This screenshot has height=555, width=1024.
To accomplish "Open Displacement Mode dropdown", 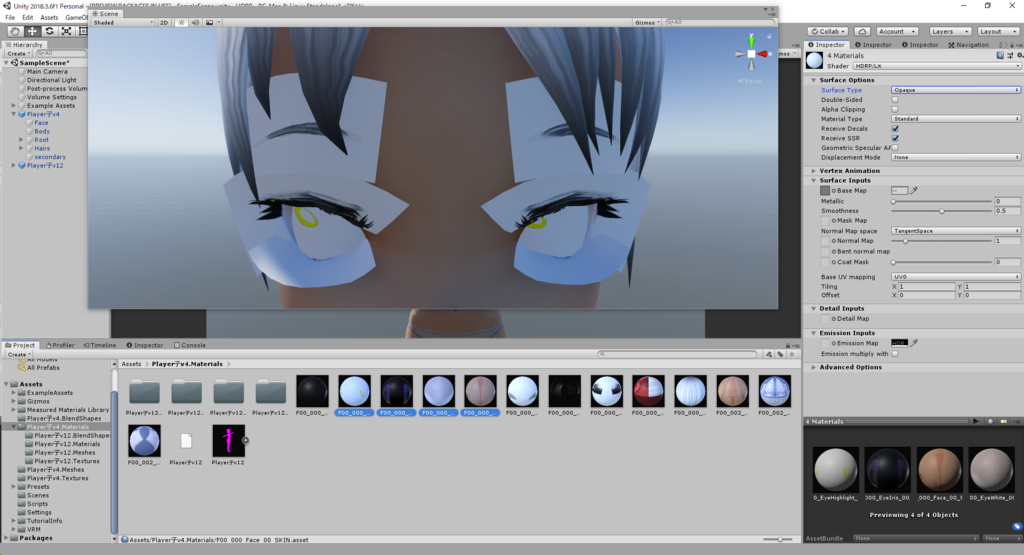I will 955,157.
